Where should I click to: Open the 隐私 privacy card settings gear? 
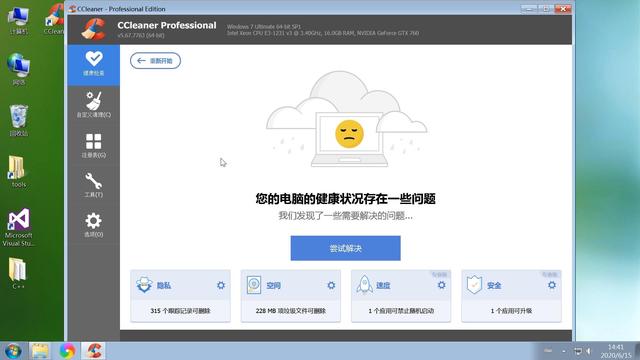pos(221,285)
